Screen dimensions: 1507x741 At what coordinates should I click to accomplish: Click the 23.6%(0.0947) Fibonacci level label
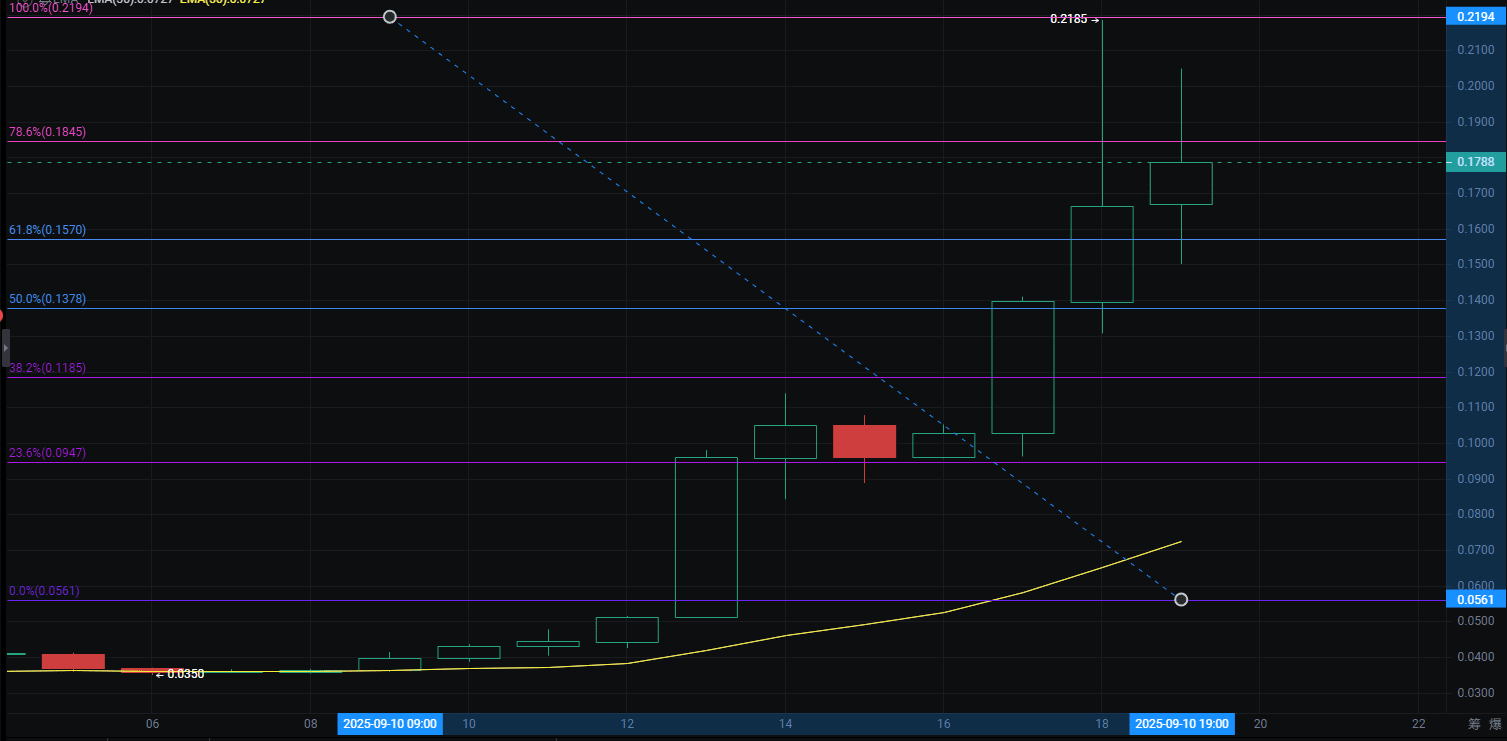coord(47,453)
